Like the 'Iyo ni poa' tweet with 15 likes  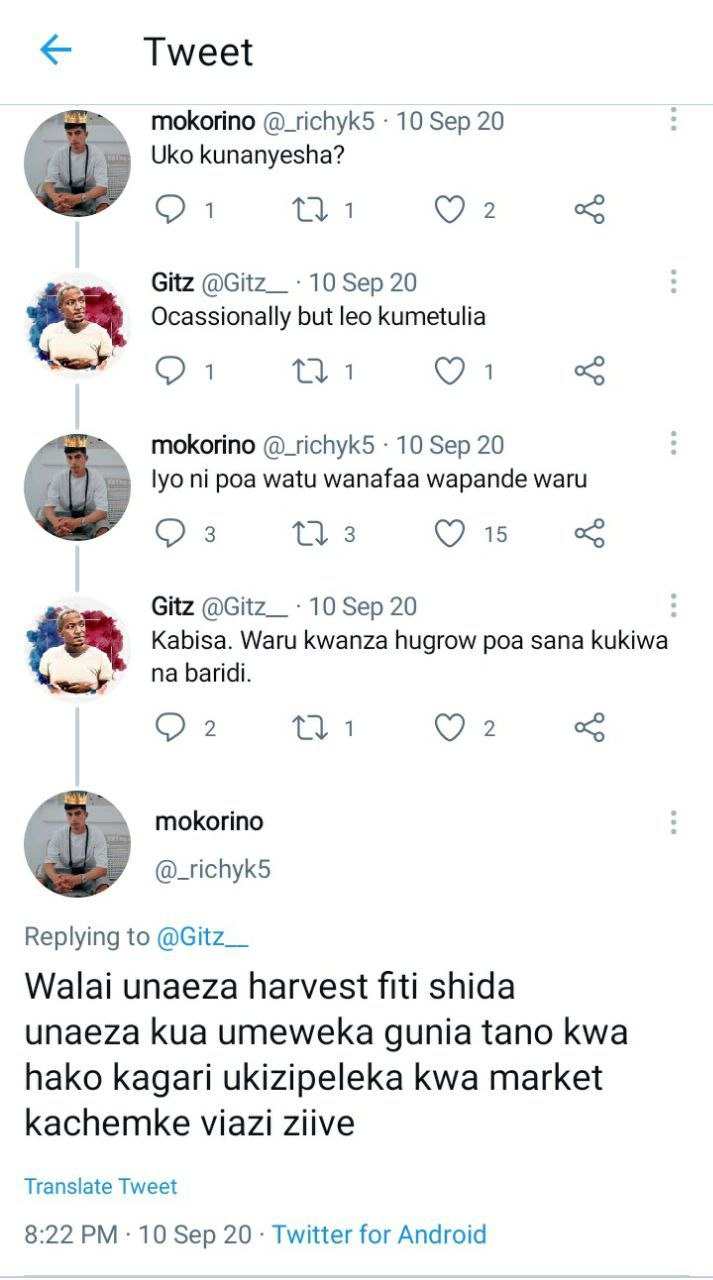(450, 534)
